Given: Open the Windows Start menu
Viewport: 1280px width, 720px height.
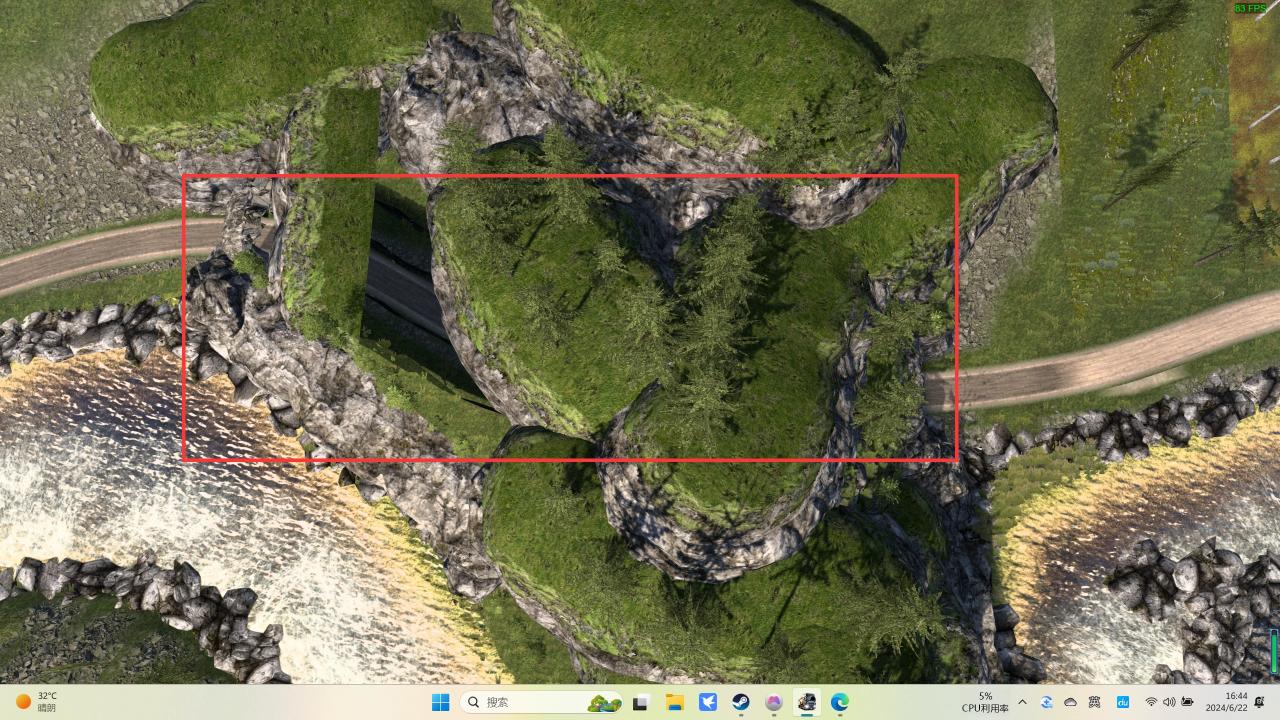Looking at the screenshot, I should coord(440,702).
